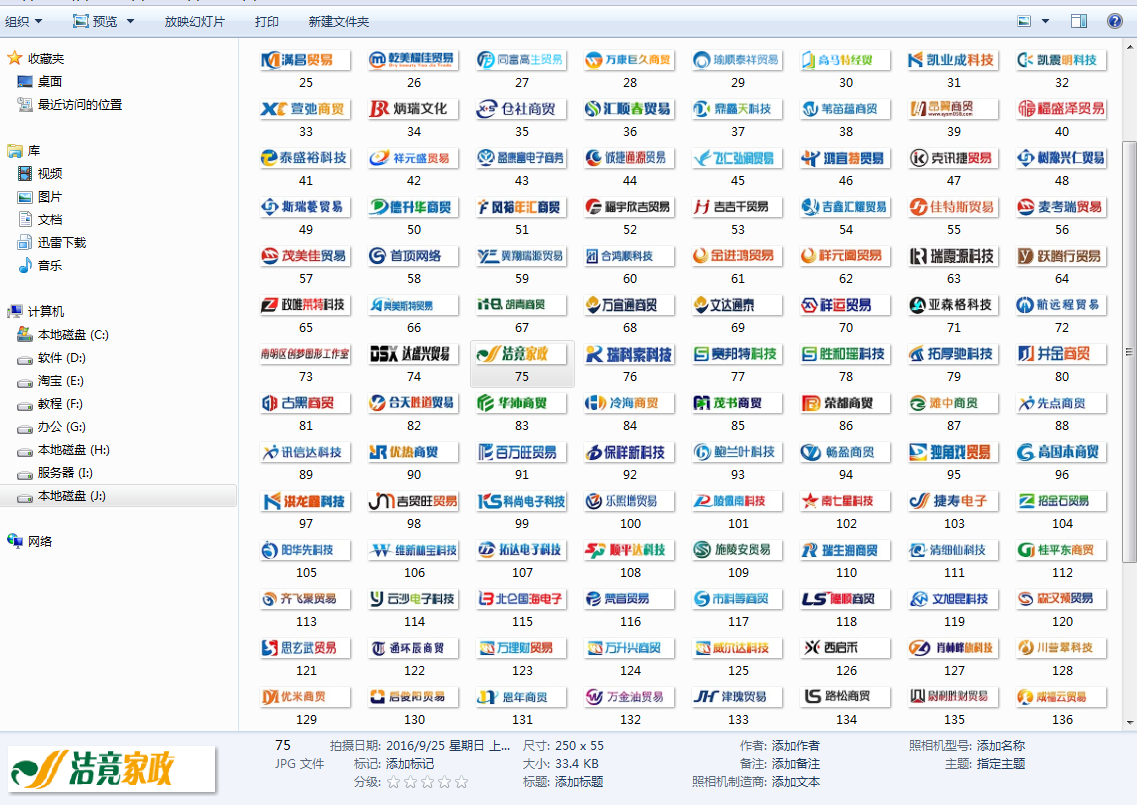The height and width of the screenshot is (805, 1137).
Task: Expand the 预览 dropdown arrow
Action: (131, 22)
